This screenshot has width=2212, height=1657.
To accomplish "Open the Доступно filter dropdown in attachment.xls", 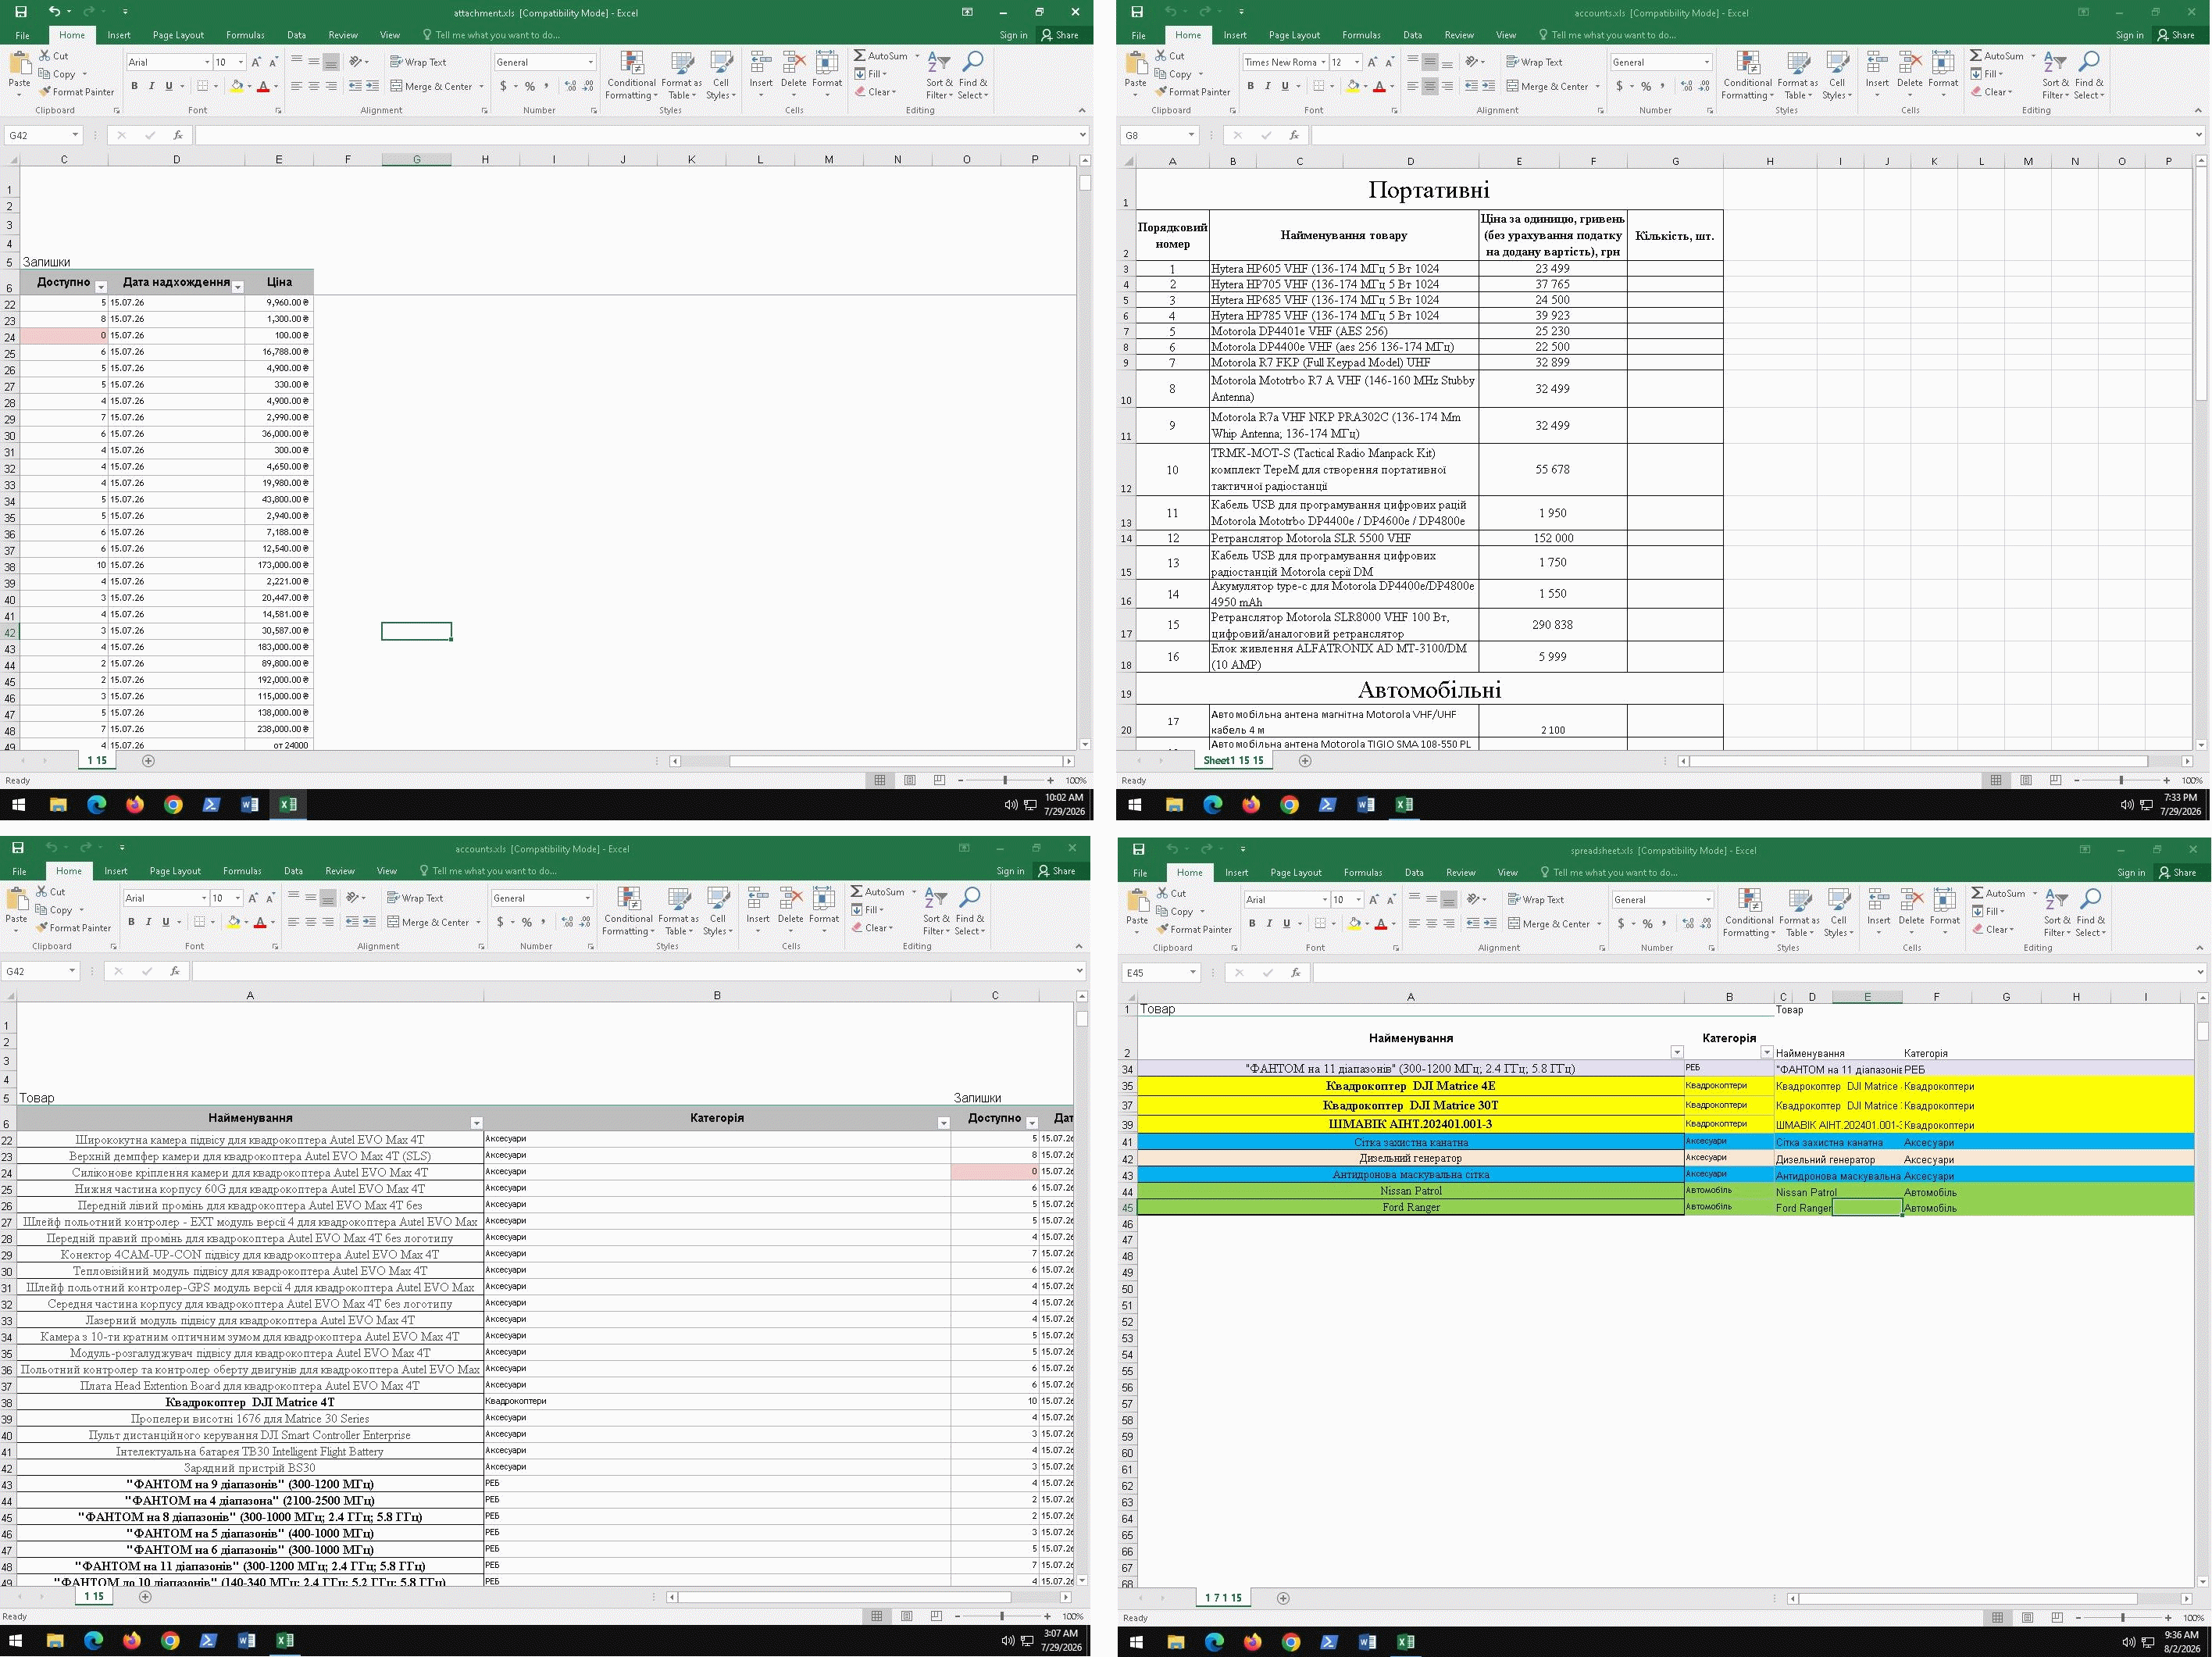I will point(100,287).
